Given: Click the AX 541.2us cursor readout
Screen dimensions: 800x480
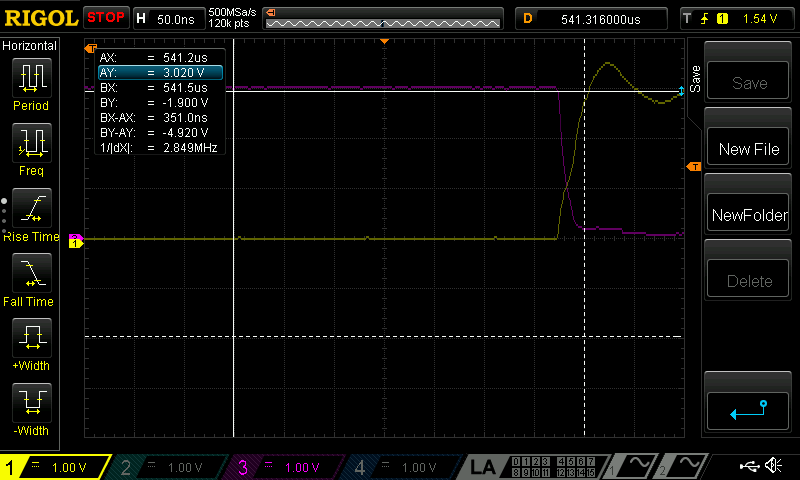Looking at the screenshot, I should coord(160,58).
